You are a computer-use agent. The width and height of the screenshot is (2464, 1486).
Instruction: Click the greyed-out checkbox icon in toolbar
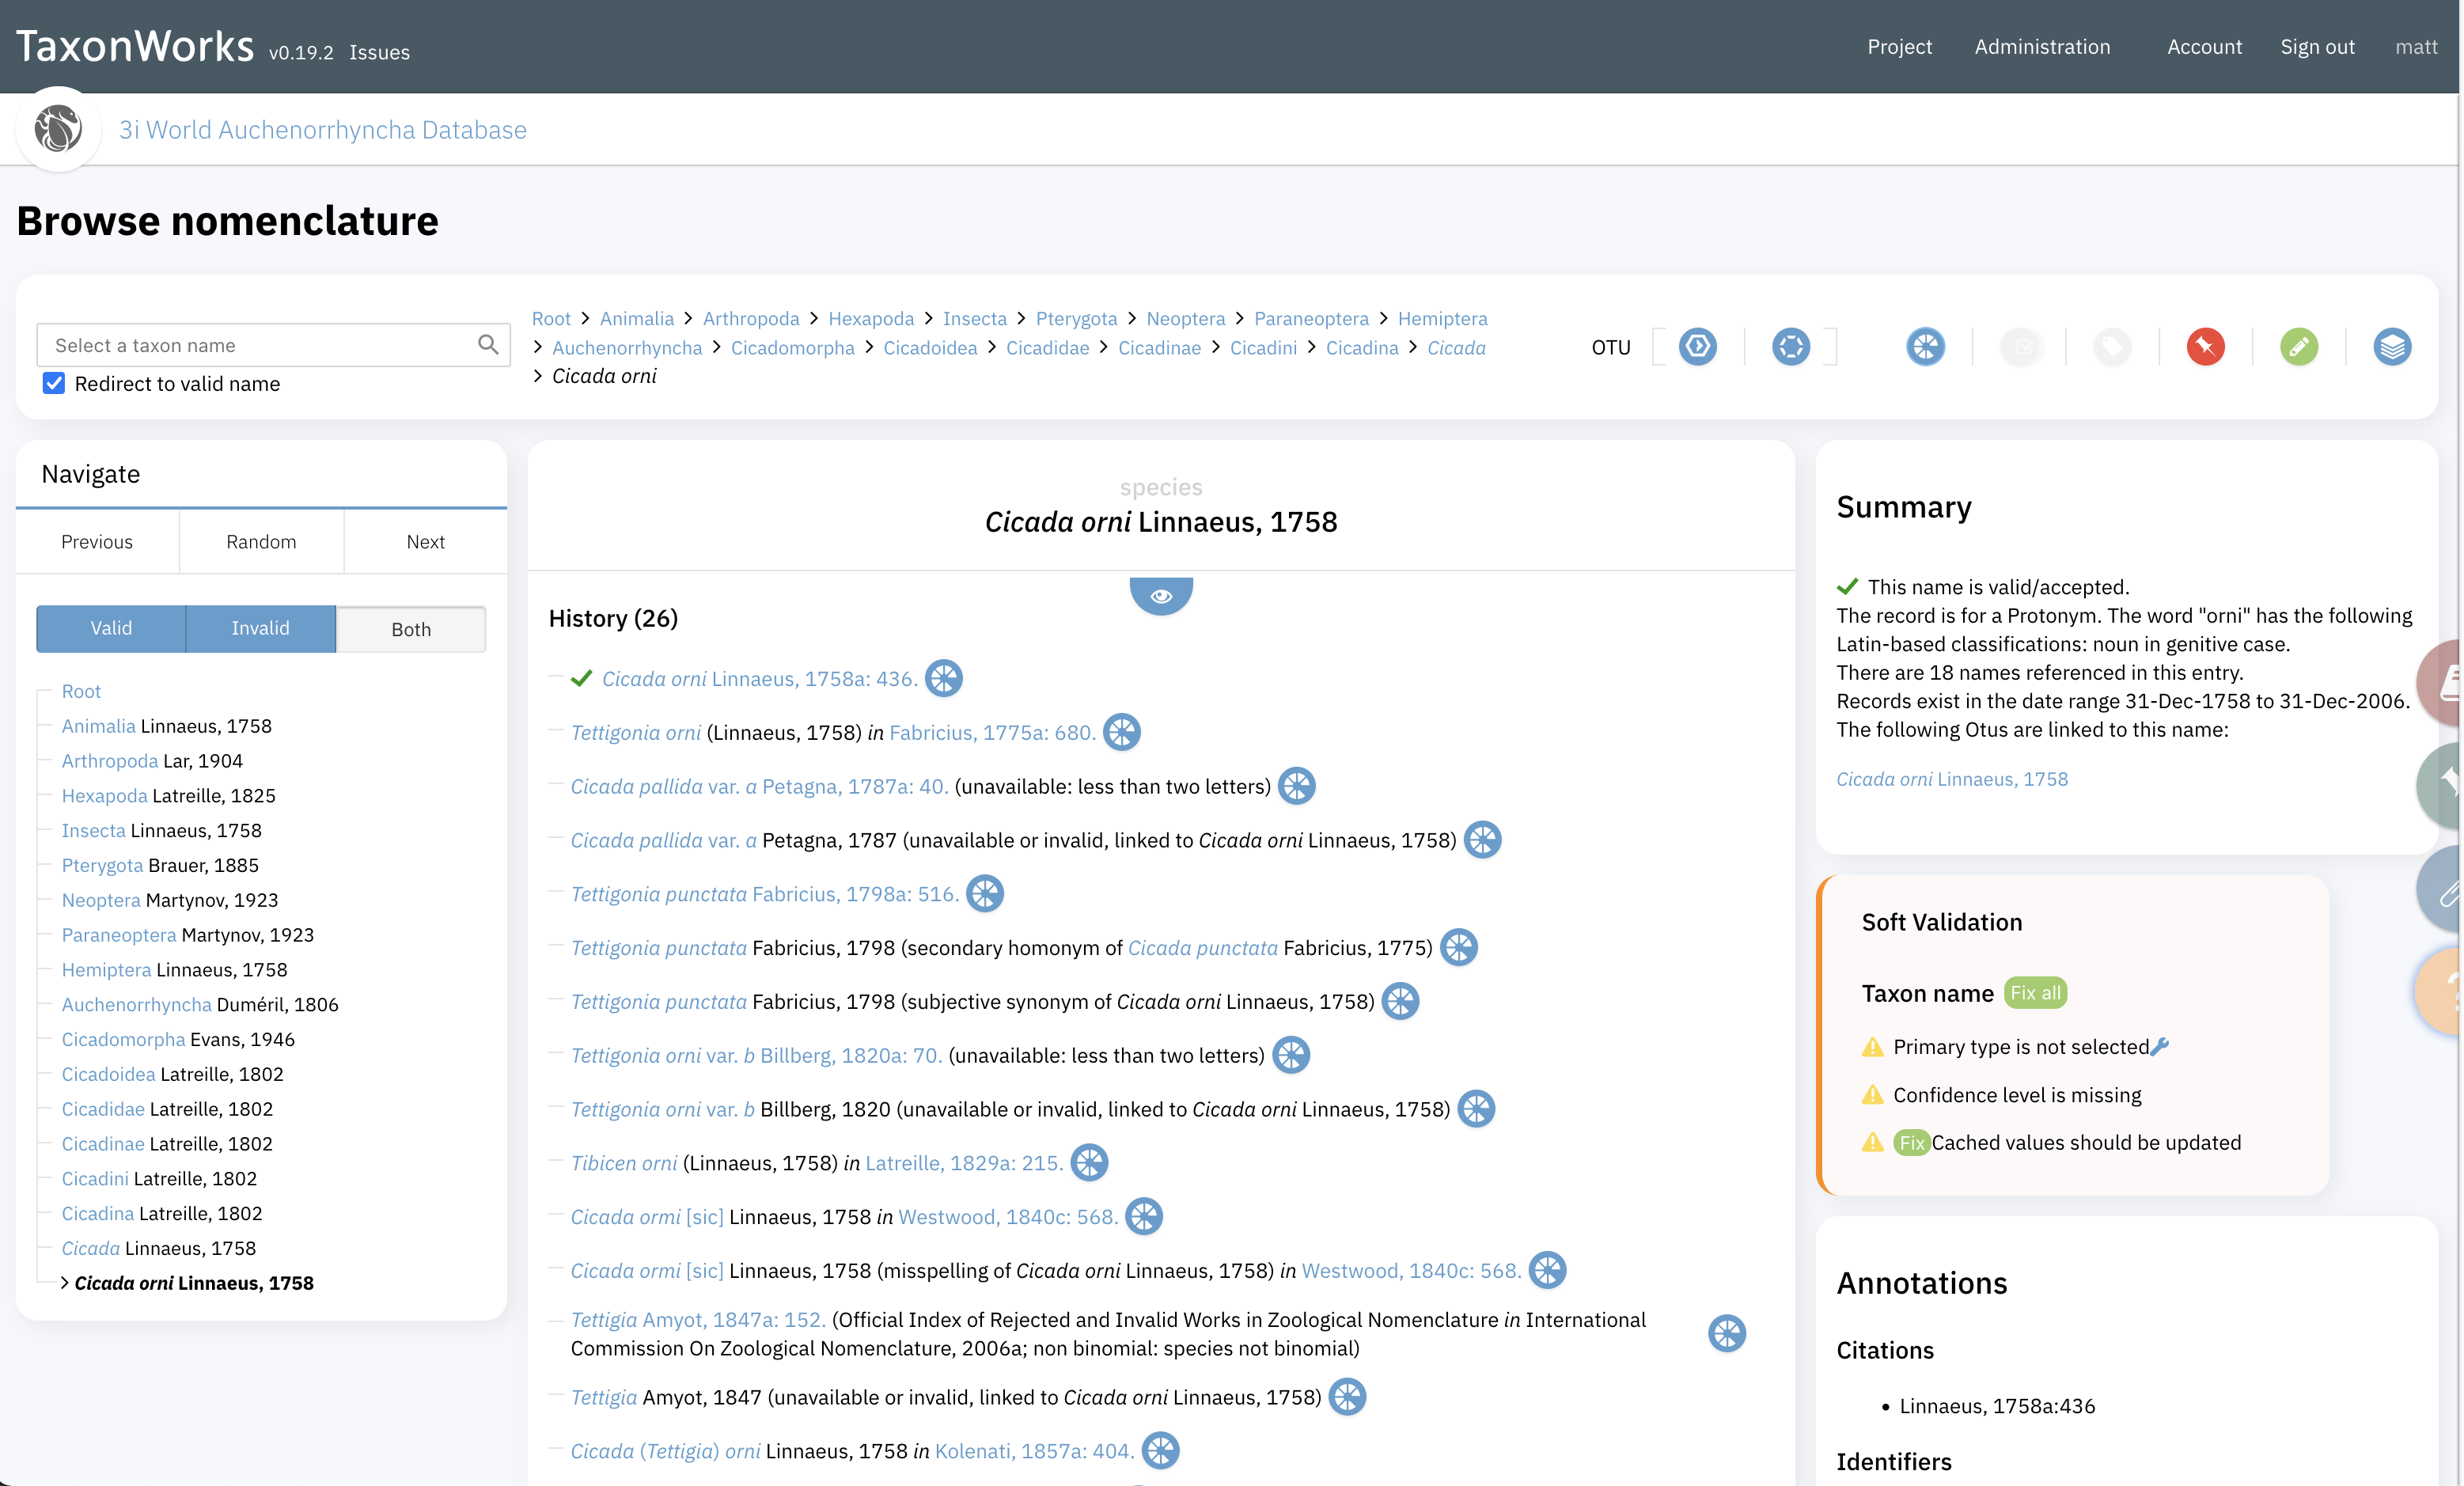[2019, 347]
